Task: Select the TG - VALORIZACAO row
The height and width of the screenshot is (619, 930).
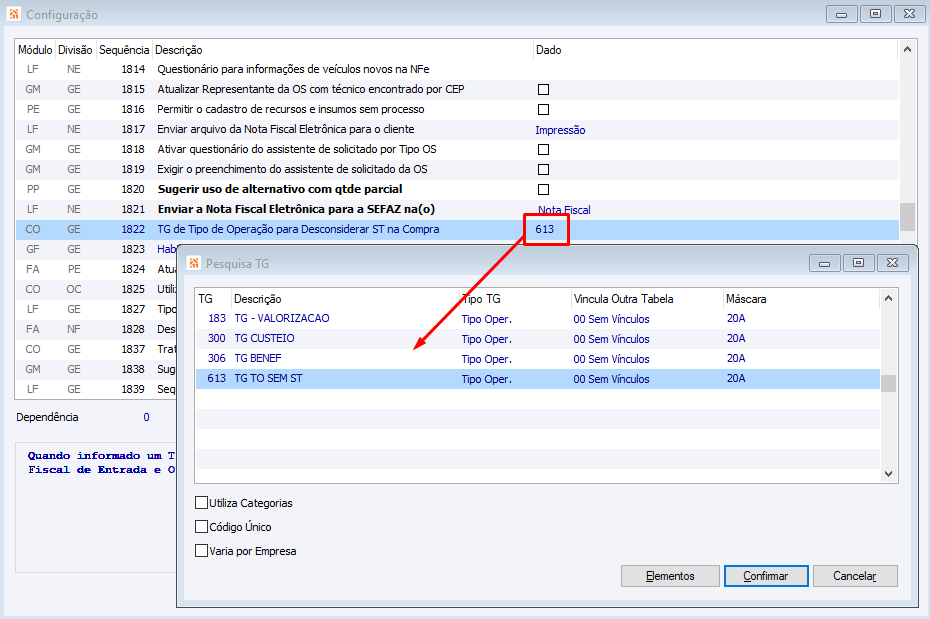Action: coord(537,318)
